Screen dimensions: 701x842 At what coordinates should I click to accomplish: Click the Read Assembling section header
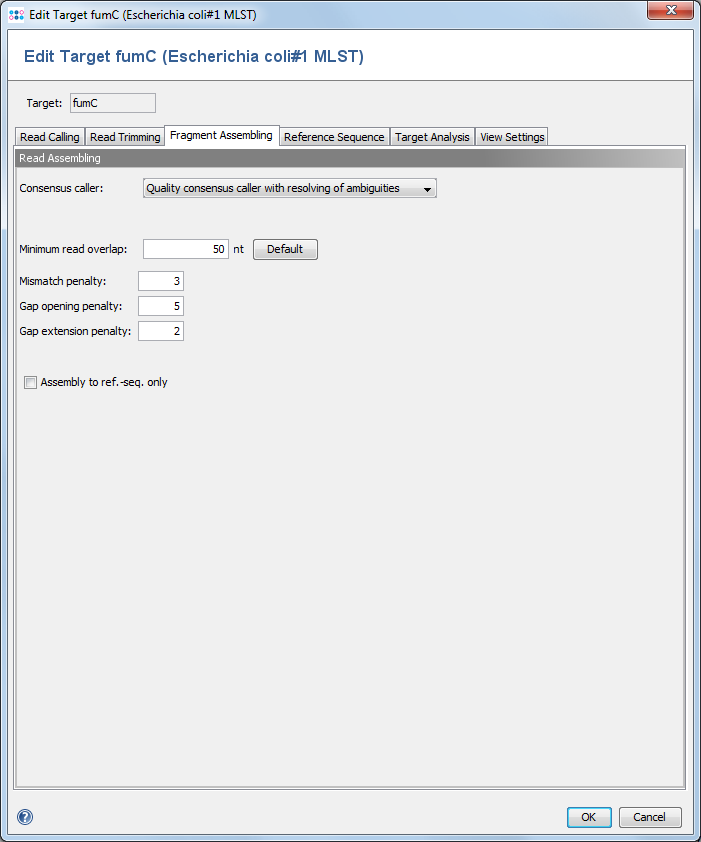pos(350,158)
